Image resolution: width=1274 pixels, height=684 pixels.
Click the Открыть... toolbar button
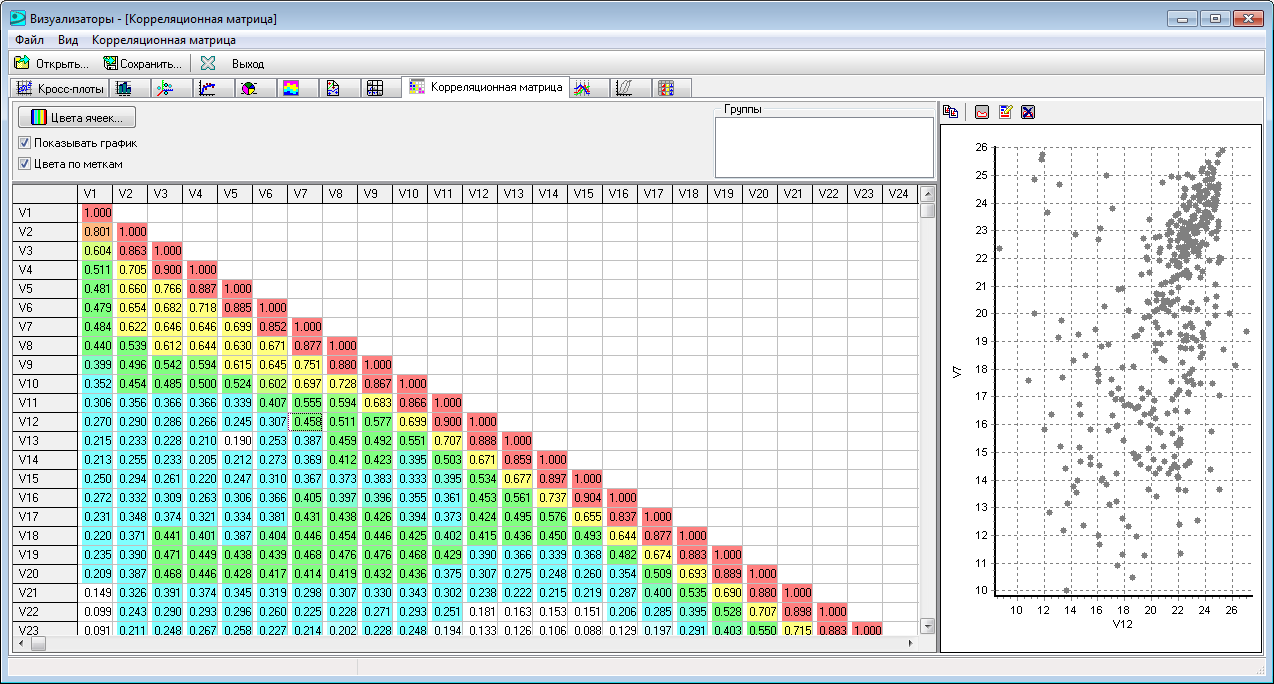(52, 63)
